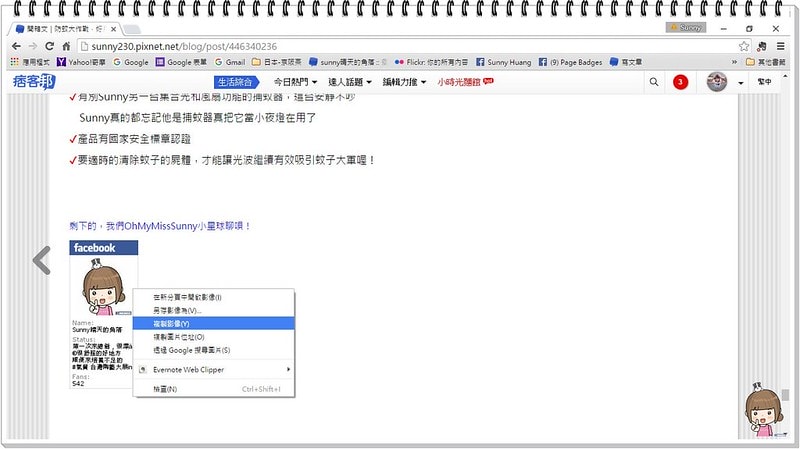This screenshot has height=449, width=800.
Task: Click the browser Back arrow
Action: (16, 46)
